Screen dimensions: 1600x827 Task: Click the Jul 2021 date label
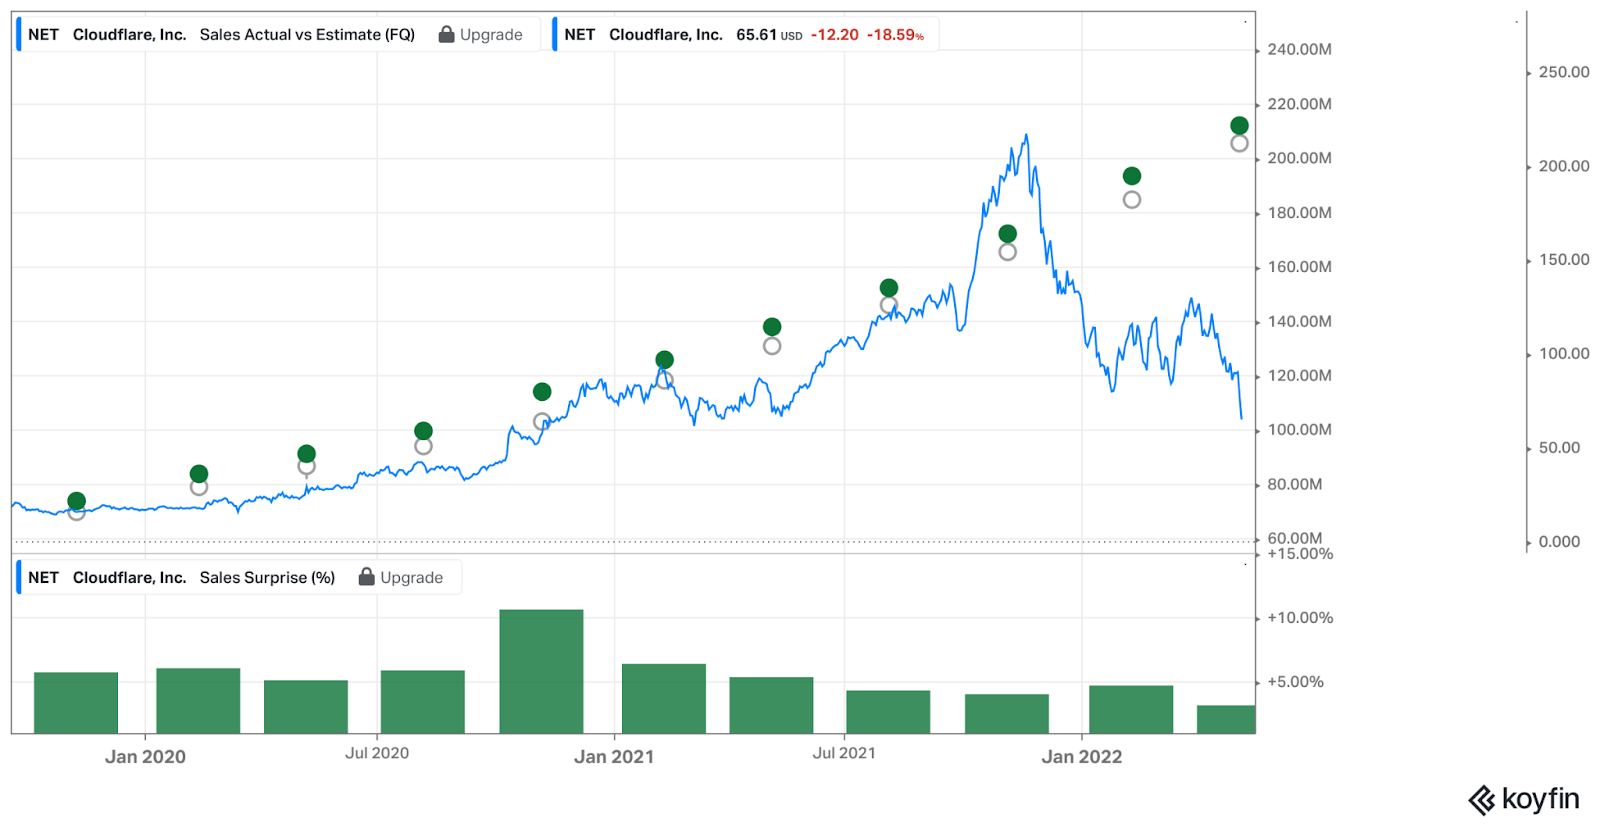[844, 753]
